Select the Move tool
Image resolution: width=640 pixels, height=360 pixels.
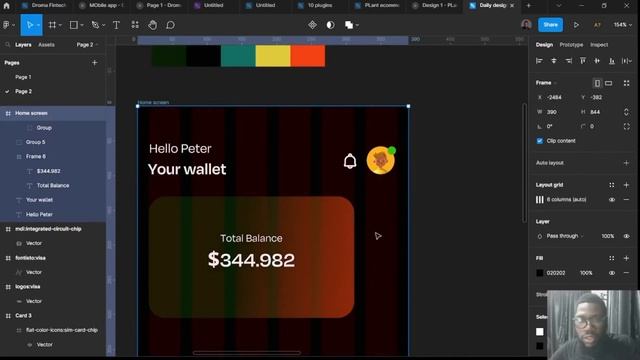(x=29, y=25)
